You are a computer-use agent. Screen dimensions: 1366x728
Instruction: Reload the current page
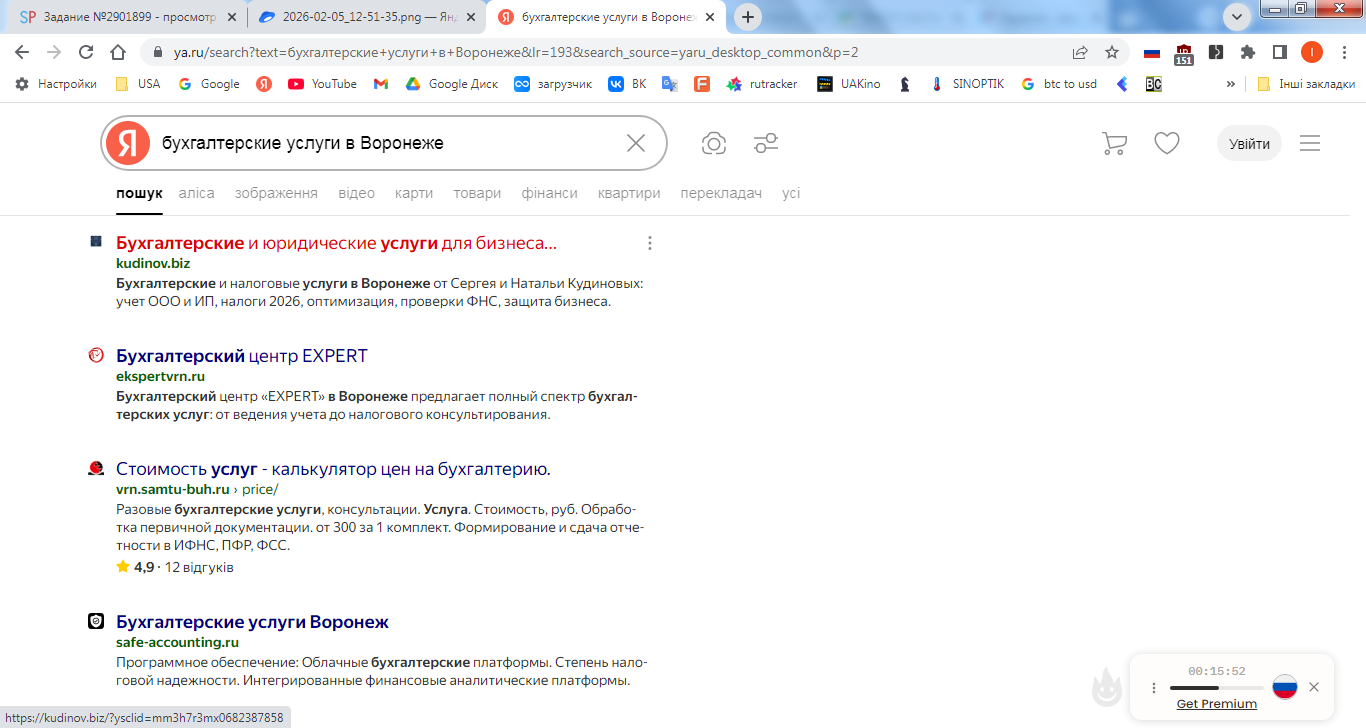(x=86, y=53)
